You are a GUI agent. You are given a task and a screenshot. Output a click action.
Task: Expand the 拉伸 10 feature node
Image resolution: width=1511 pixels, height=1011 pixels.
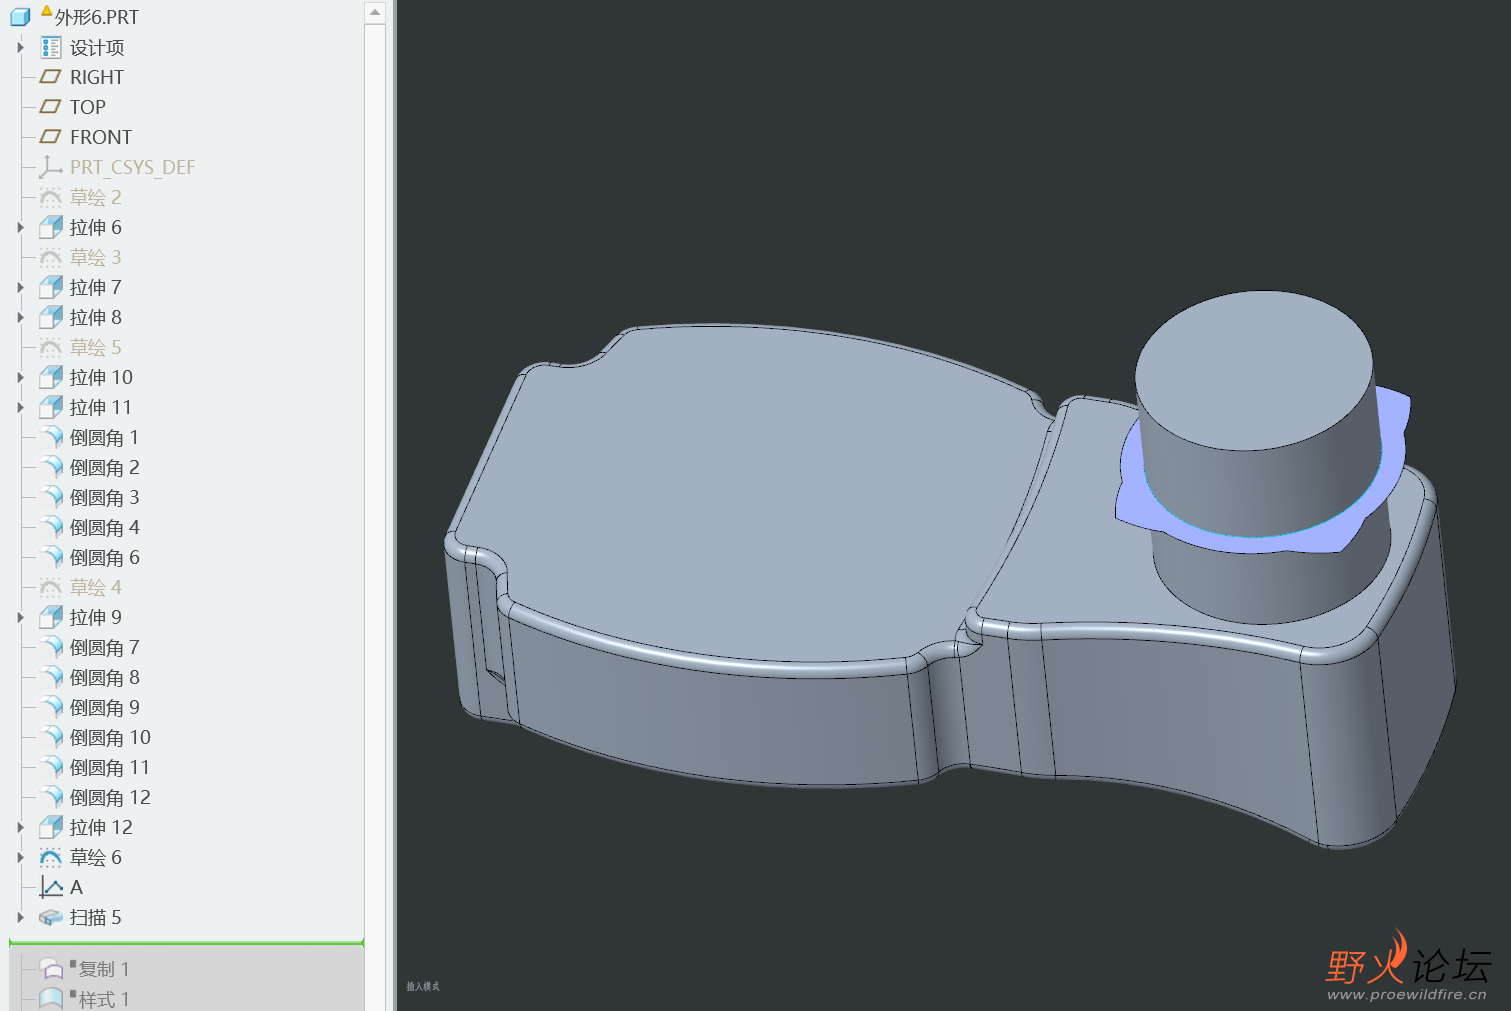(x=20, y=377)
